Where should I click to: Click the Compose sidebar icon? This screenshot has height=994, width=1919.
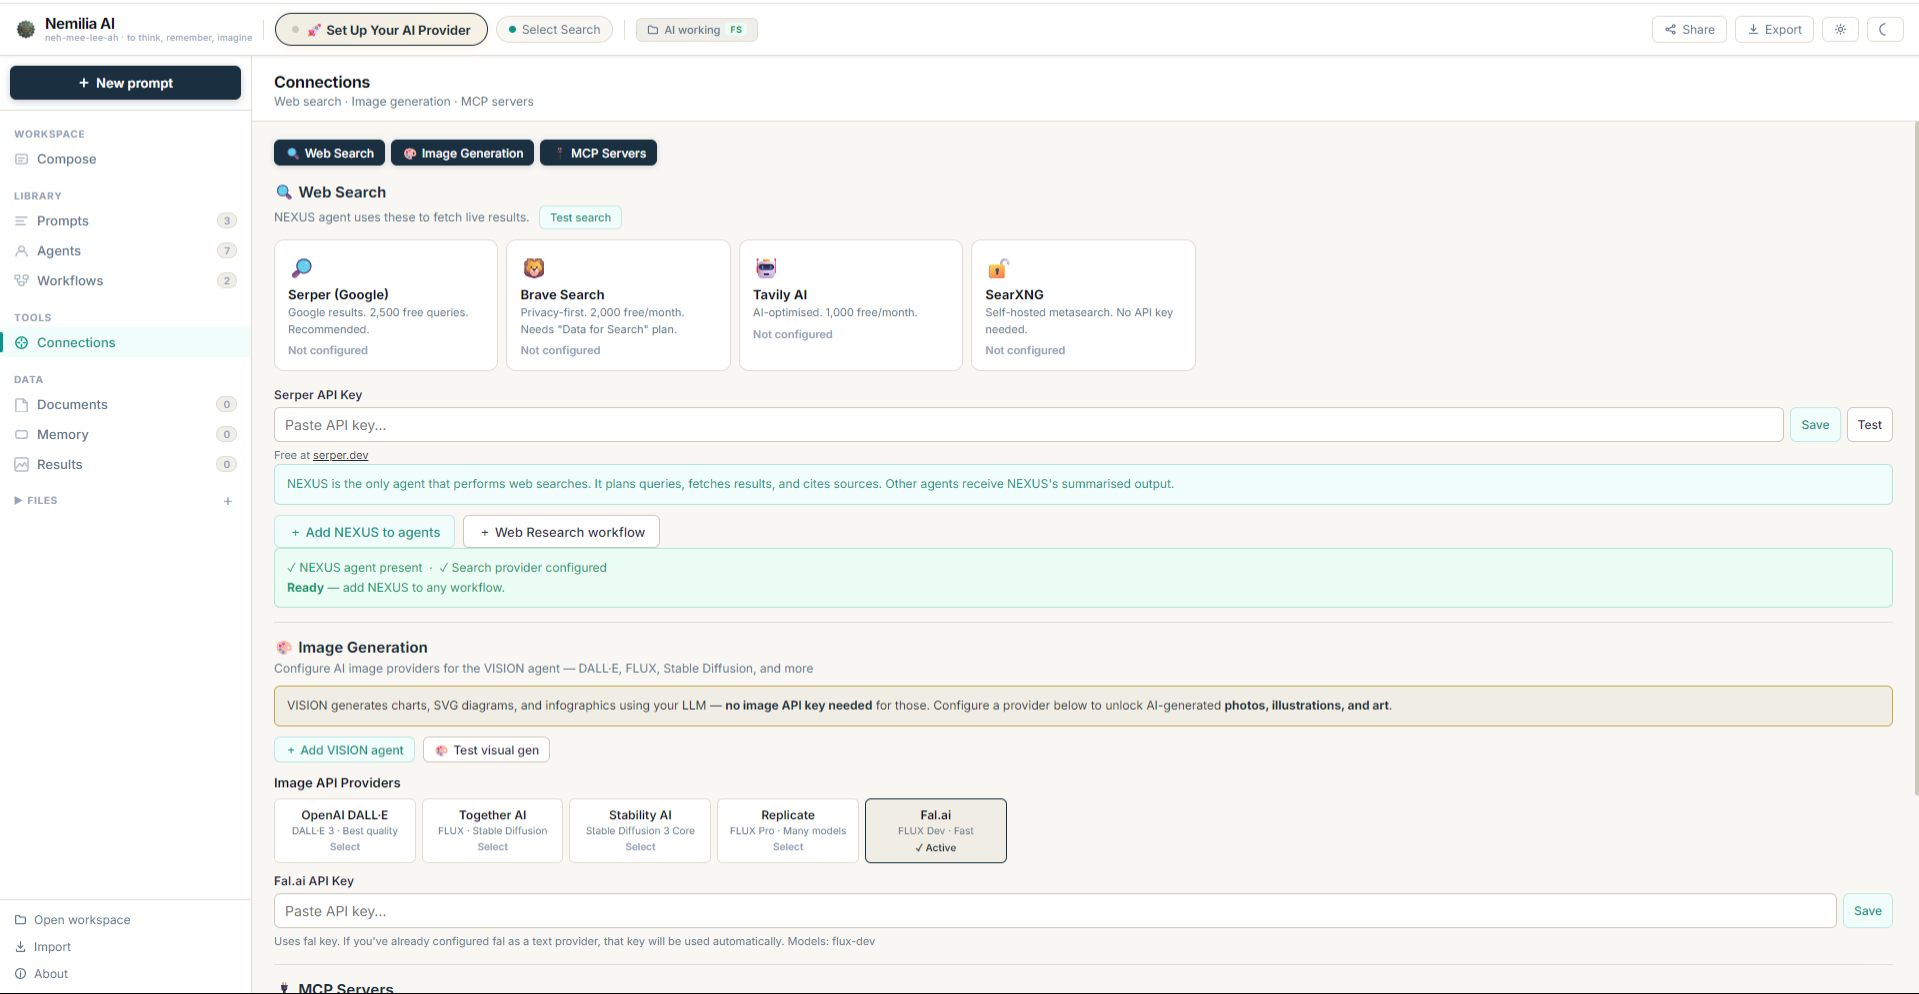(x=21, y=159)
